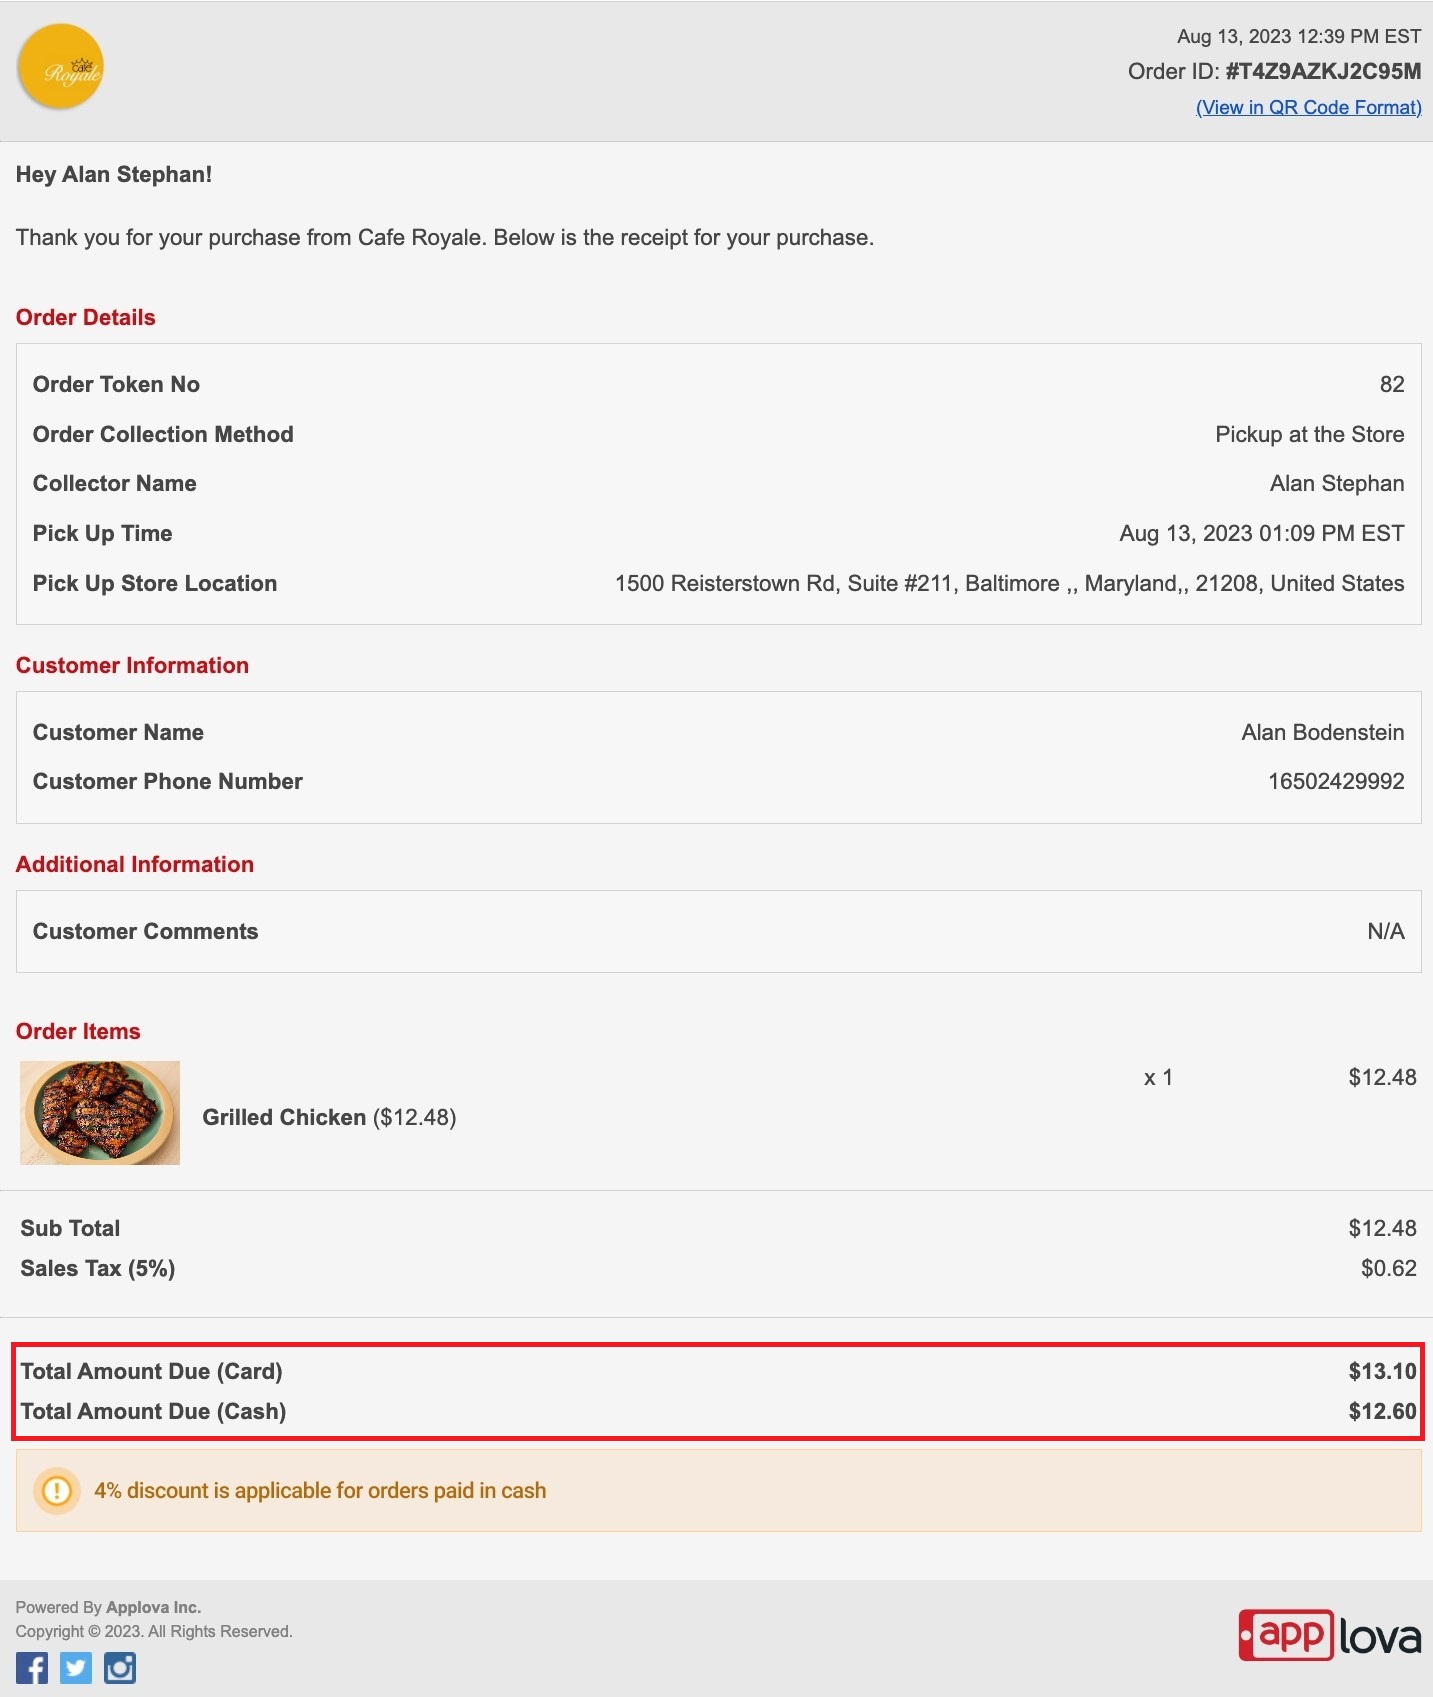This screenshot has height=1697, width=1433.
Task: Click the Total Amount Due (Card) value
Action: coord(1382,1371)
